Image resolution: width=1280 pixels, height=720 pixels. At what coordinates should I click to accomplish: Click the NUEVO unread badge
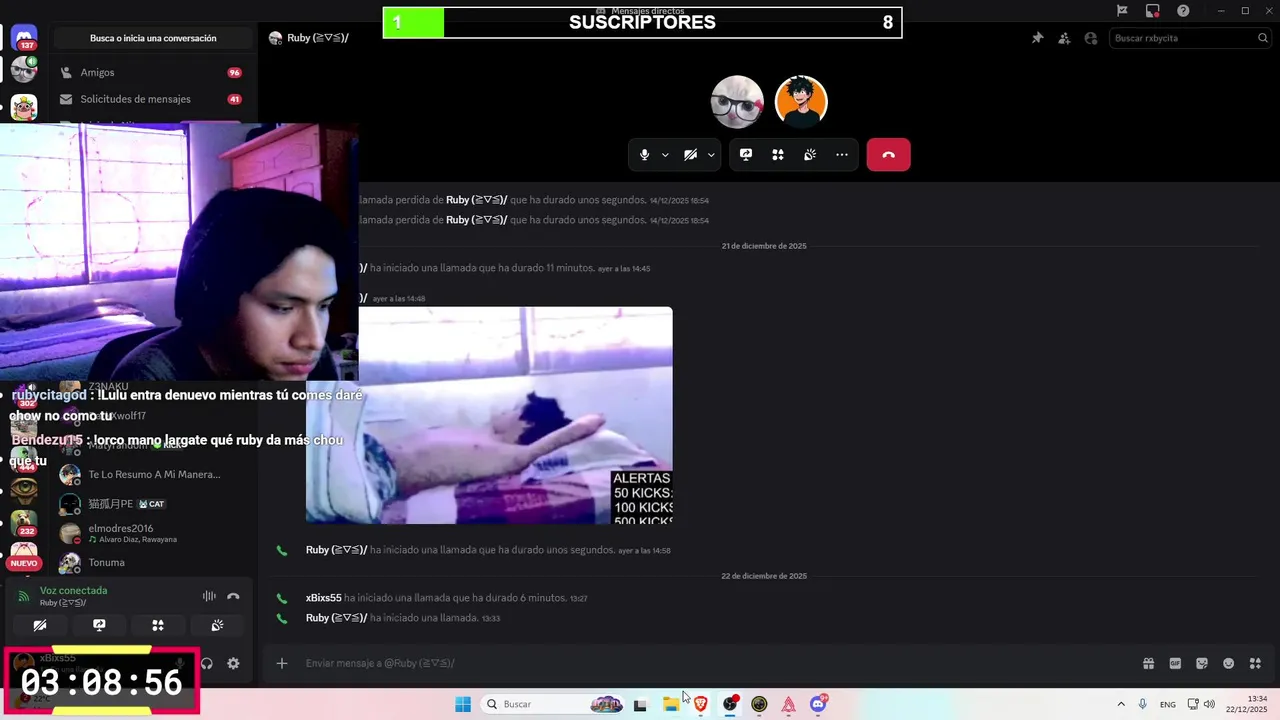24,563
